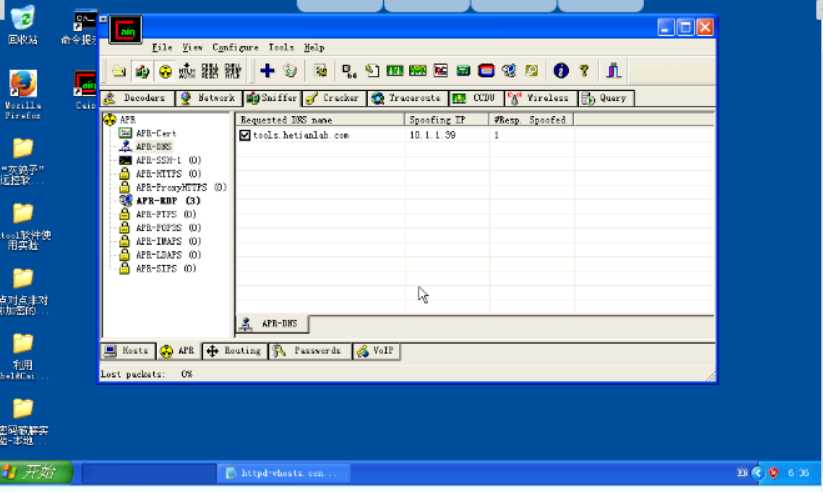Switch to the Network tab
The height and width of the screenshot is (492, 823).
(209, 98)
